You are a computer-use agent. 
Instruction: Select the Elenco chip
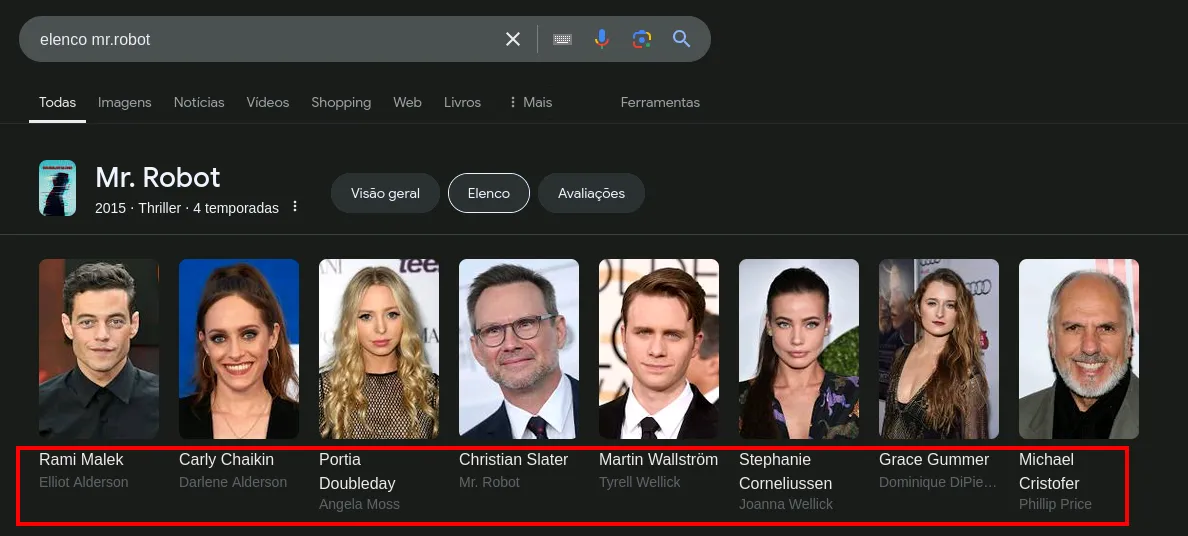pyautogui.click(x=489, y=193)
